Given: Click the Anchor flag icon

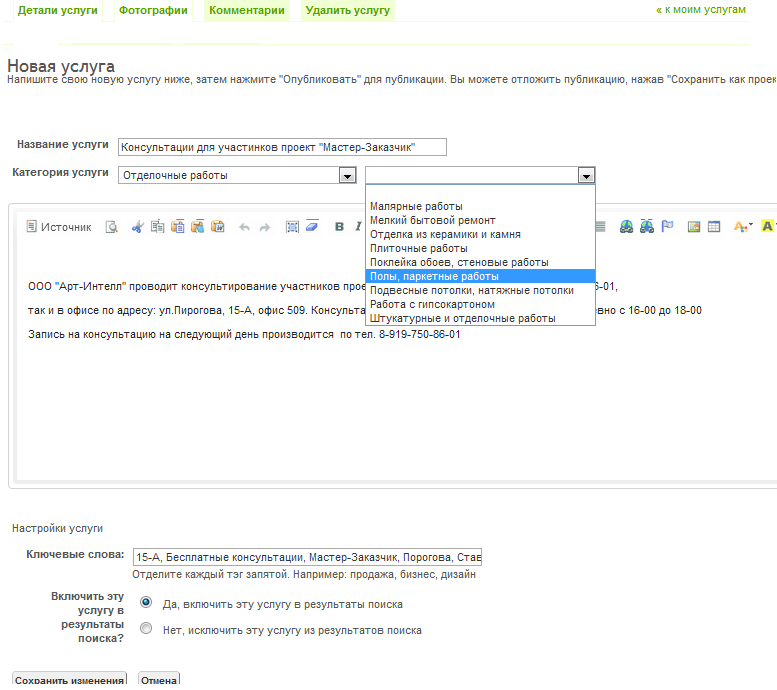Looking at the screenshot, I should [x=667, y=227].
